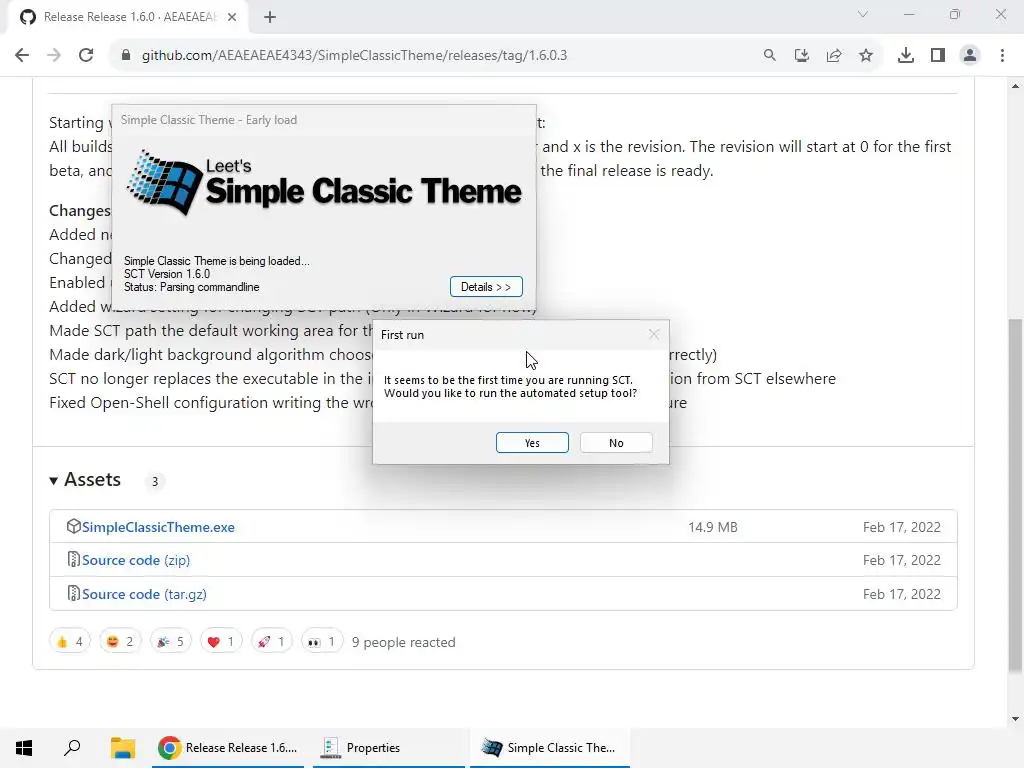
Task: Click the zip file icon for Source code (zip)
Action: coord(74,560)
